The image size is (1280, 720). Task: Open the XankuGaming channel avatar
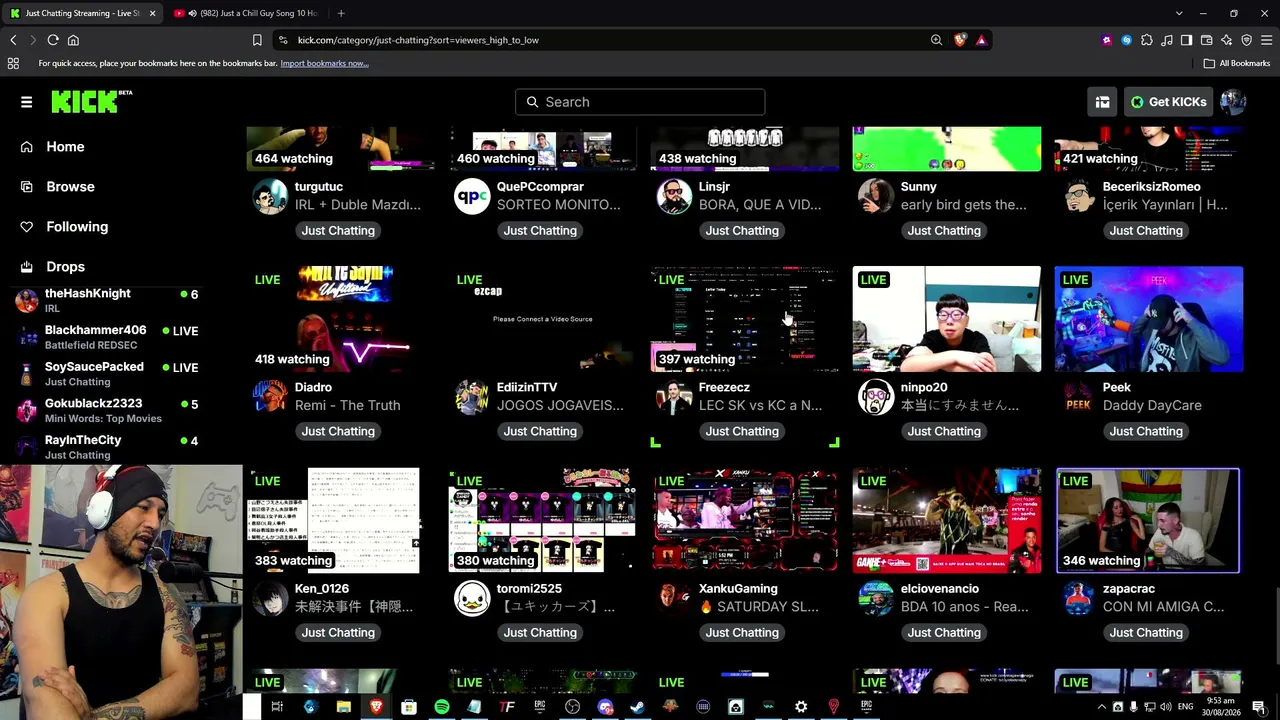[x=674, y=598]
